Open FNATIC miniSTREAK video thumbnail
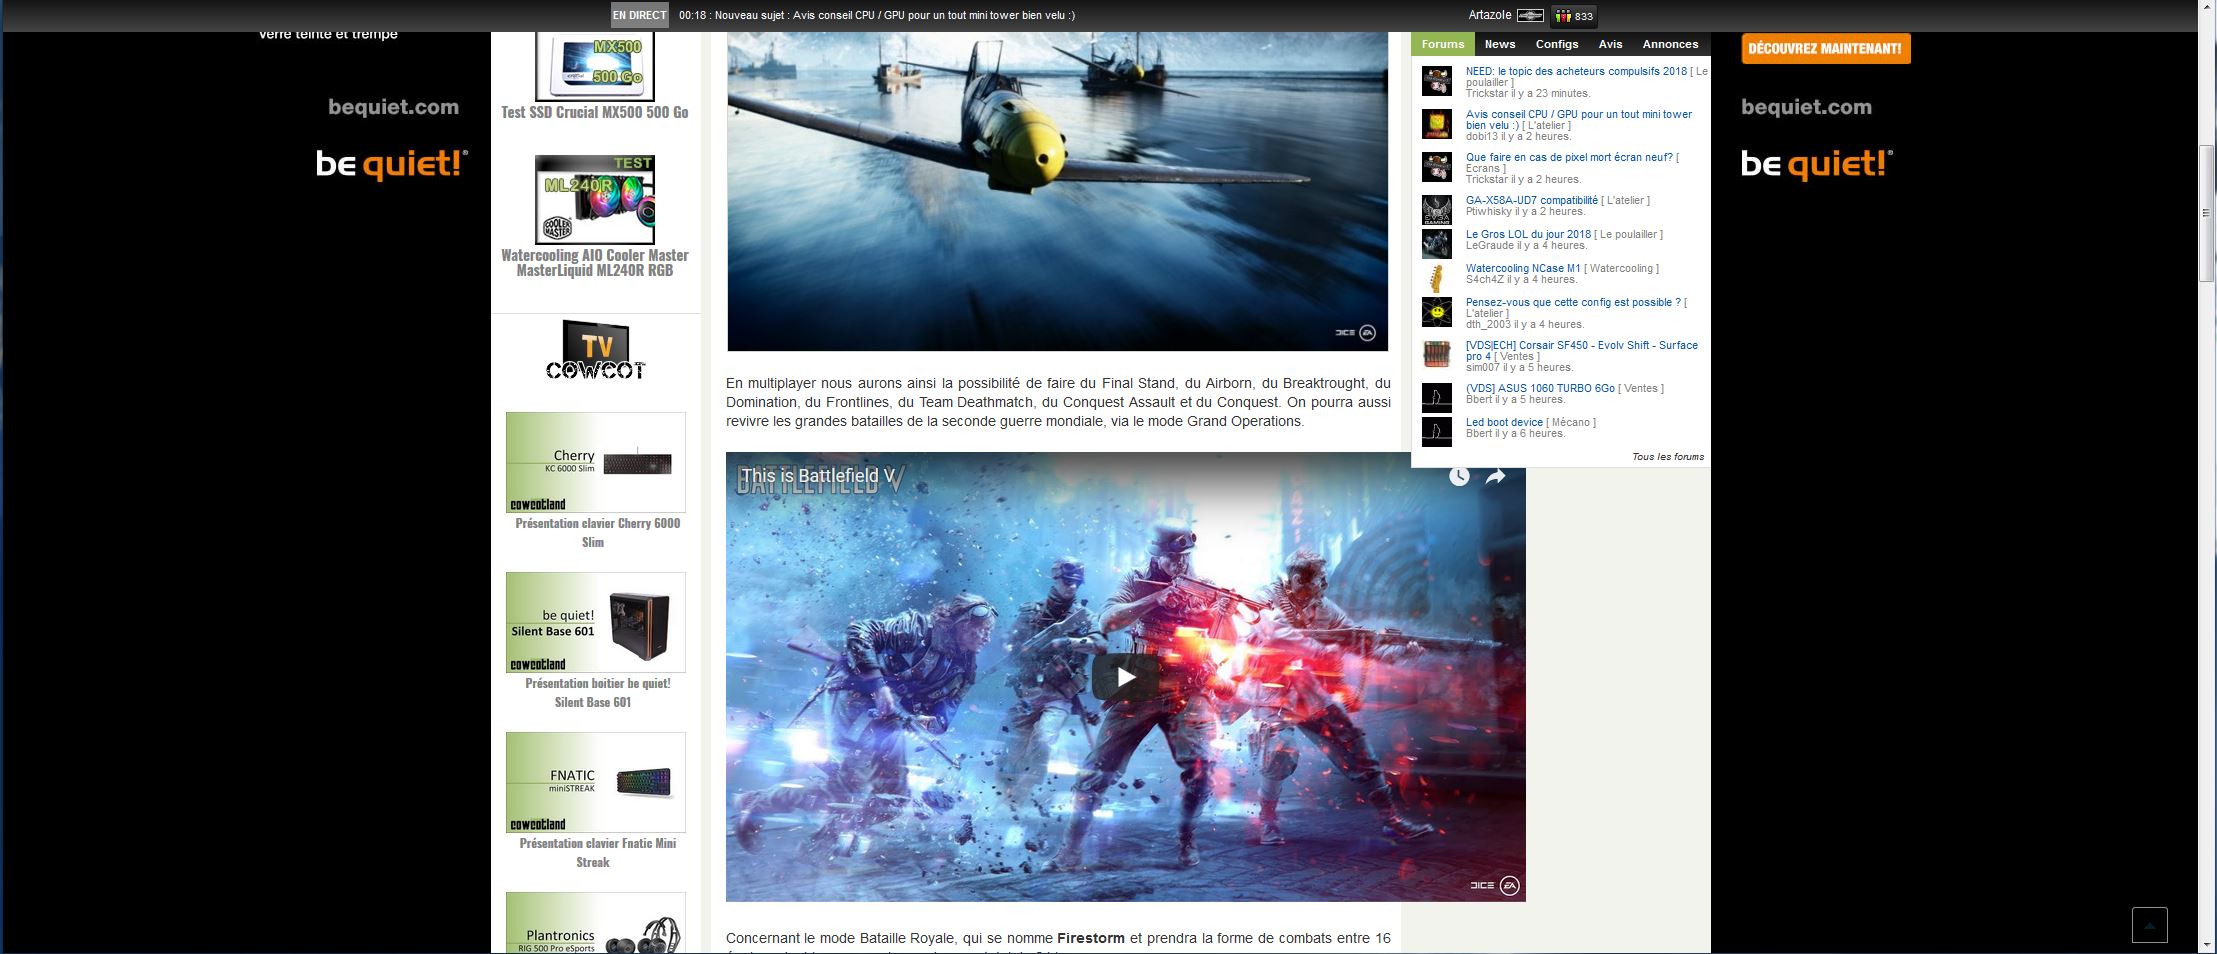 596,782
